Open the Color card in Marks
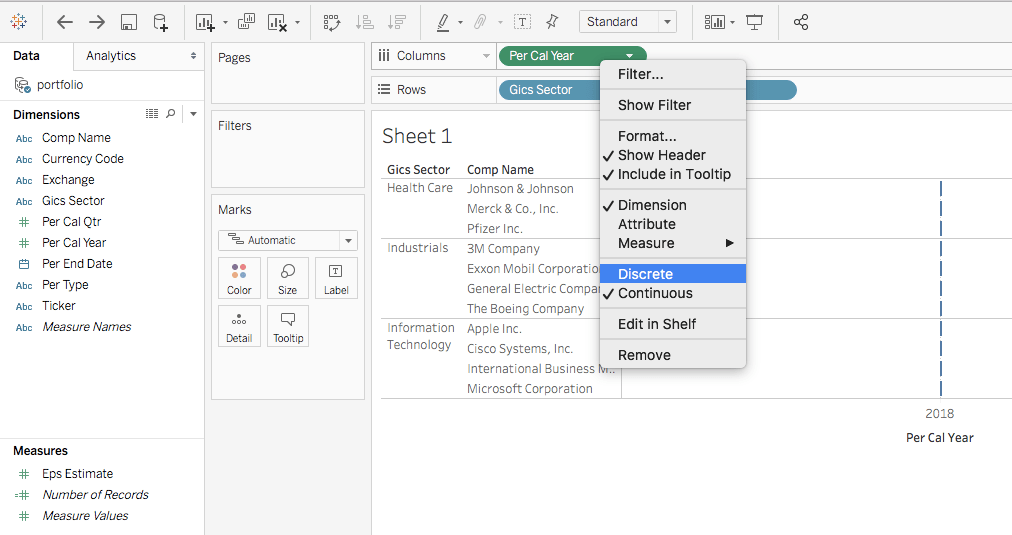This screenshot has height=535, width=1012. pyautogui.click(x=239, y=278)
